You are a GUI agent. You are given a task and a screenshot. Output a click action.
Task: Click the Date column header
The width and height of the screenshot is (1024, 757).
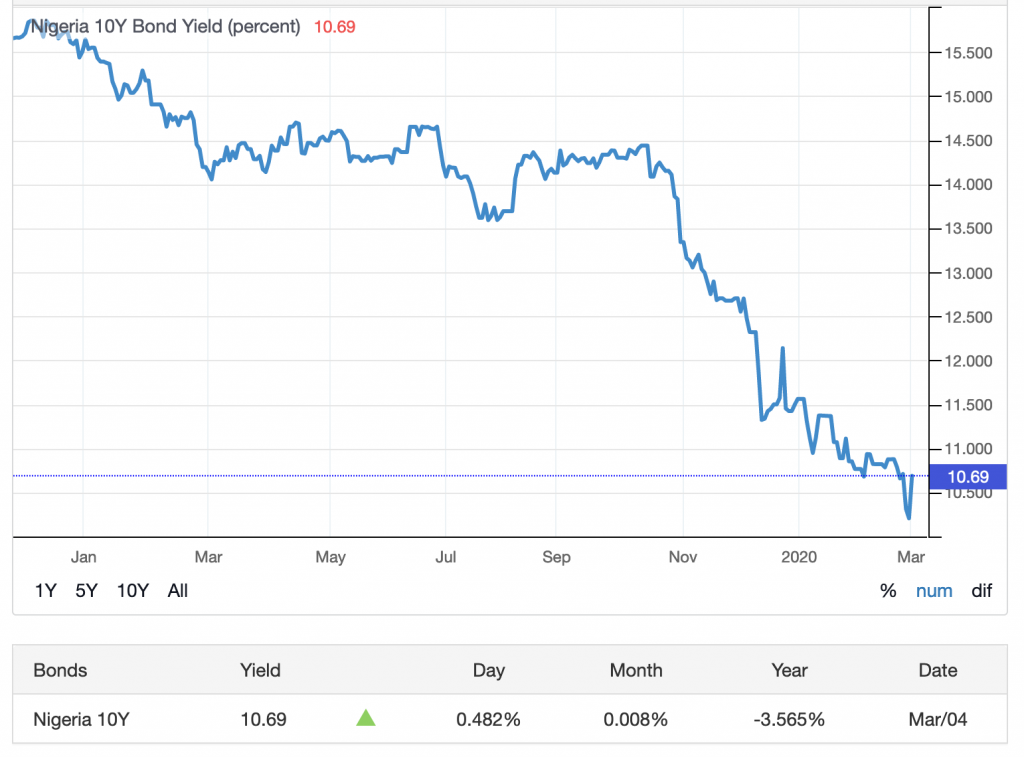938,670
